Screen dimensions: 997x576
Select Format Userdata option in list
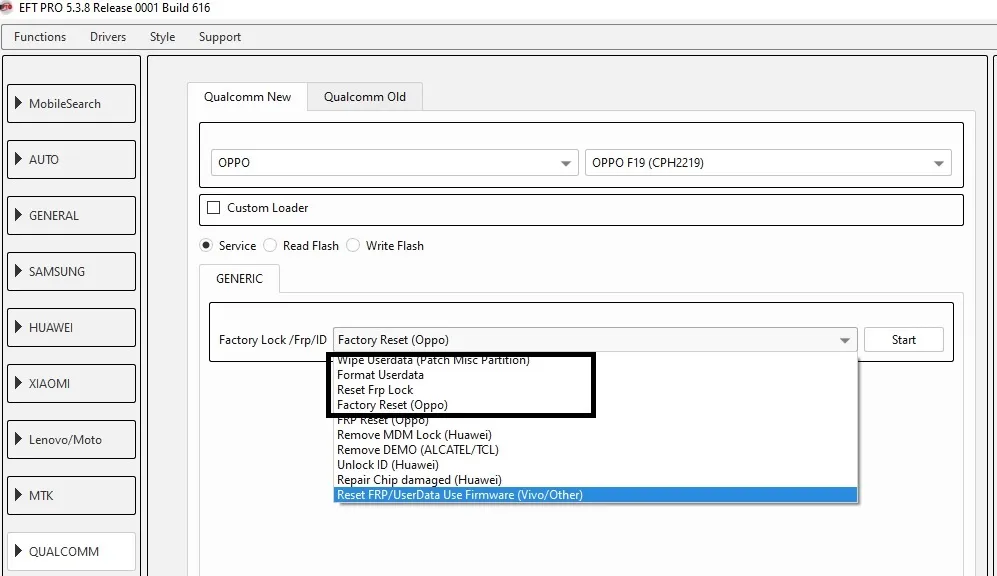point(380,375)
